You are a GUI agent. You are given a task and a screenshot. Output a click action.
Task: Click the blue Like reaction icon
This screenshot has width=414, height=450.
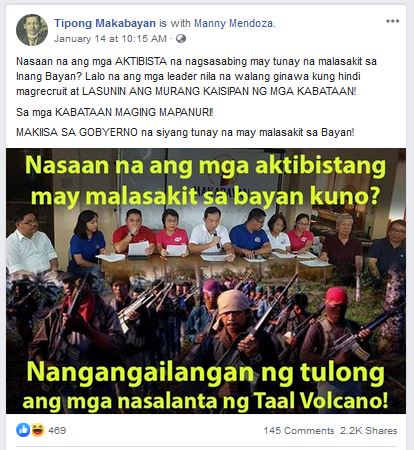coord(23,430)
